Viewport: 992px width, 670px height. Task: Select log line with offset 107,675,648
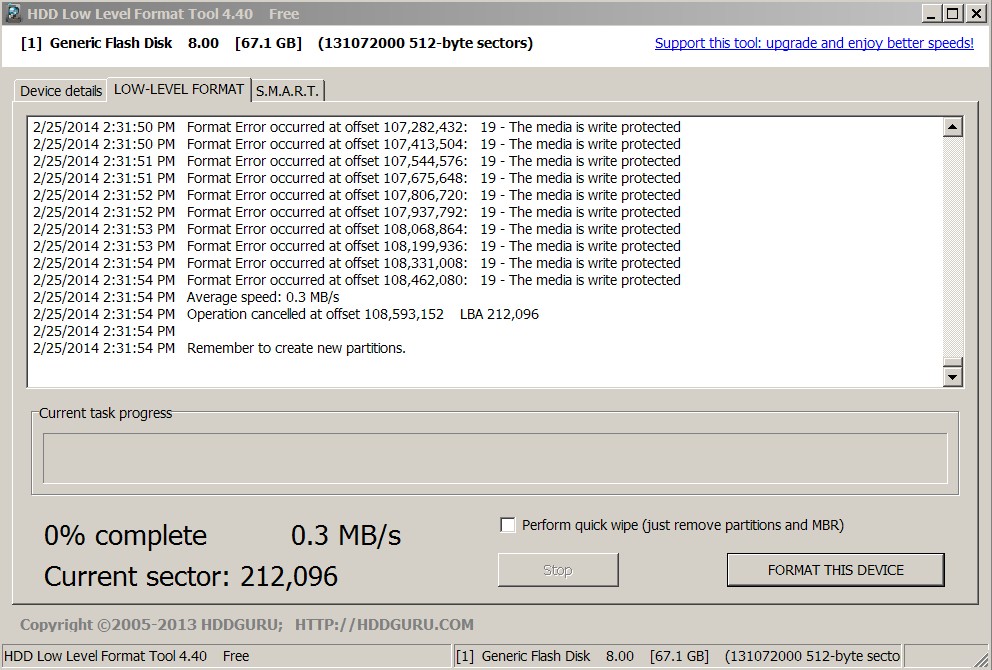(x=357, y=178)
